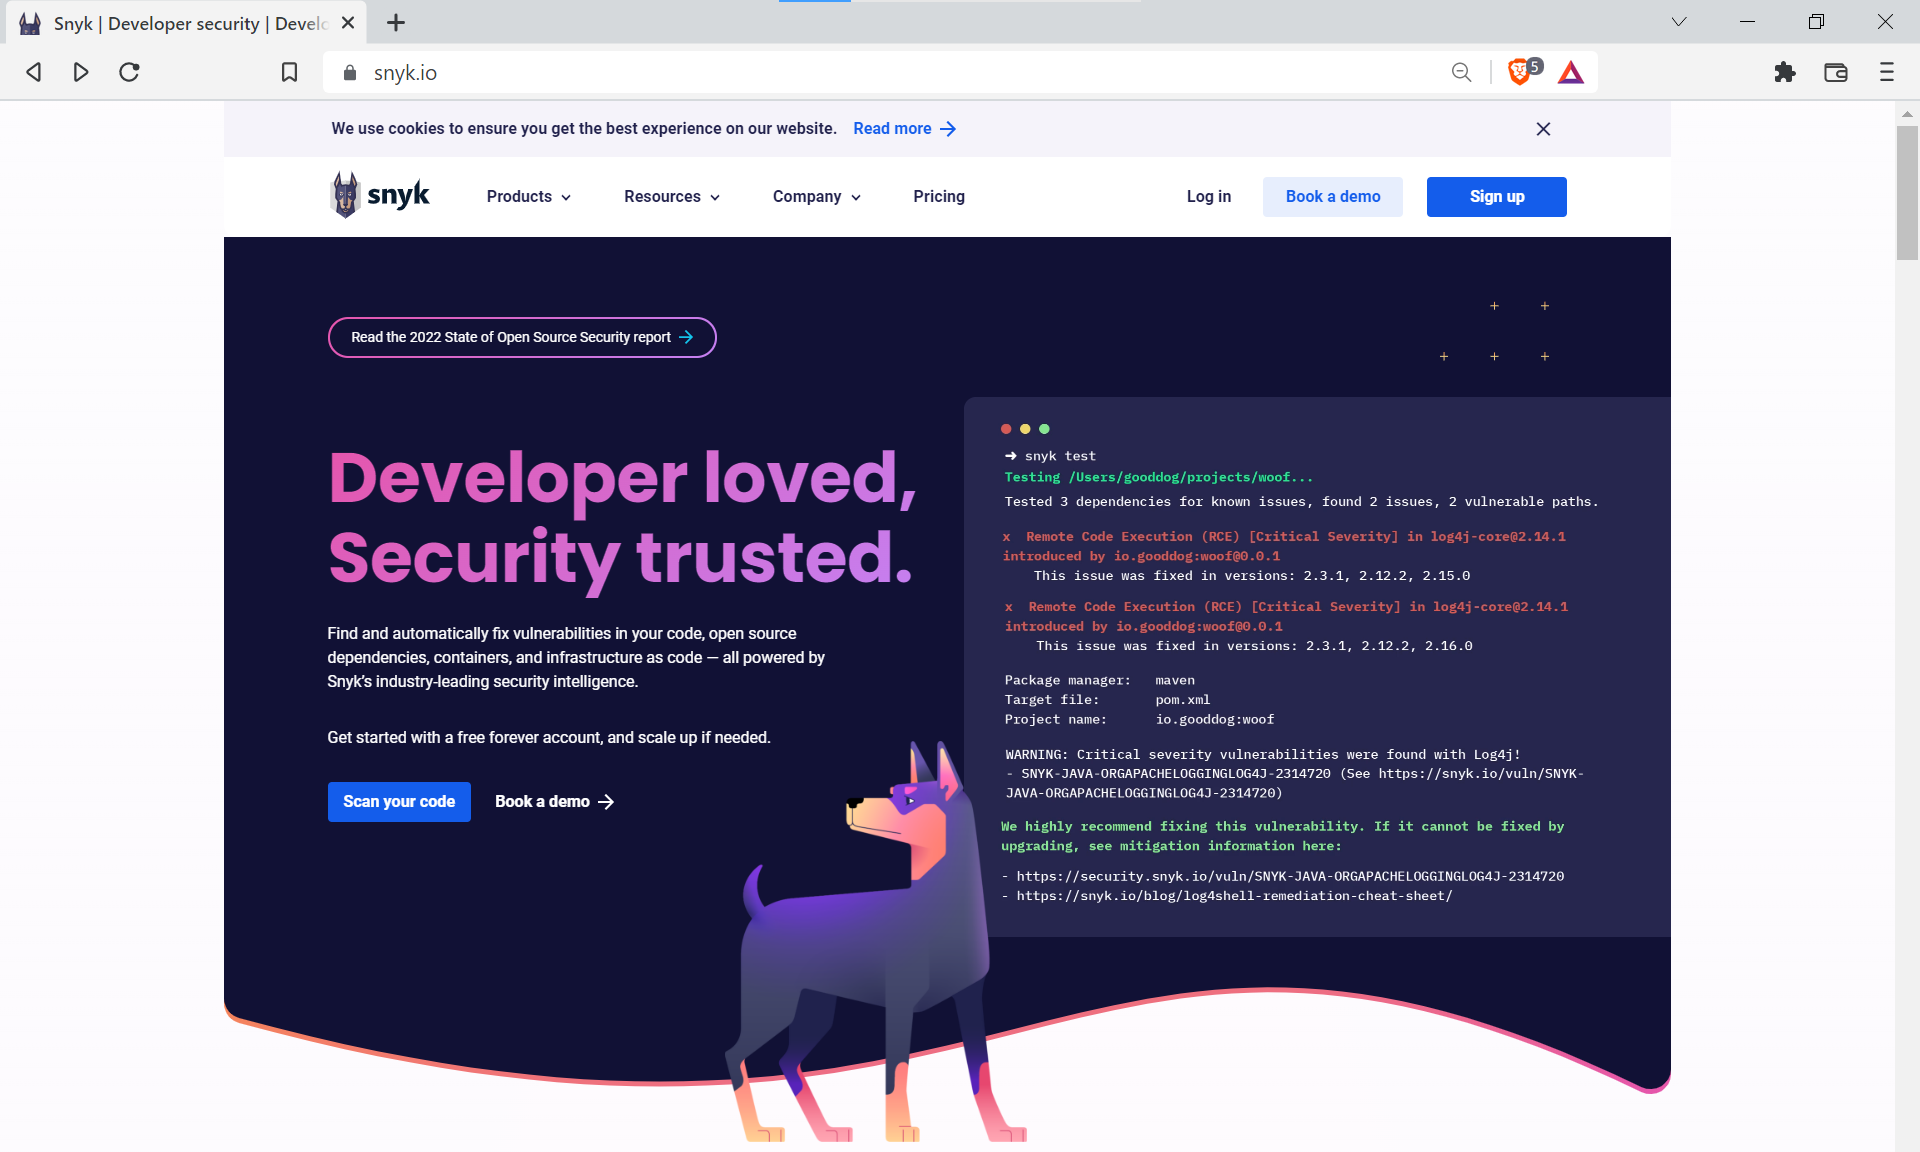
Task: Bookmark this page using the star icon
Action: tap(289, 72)
